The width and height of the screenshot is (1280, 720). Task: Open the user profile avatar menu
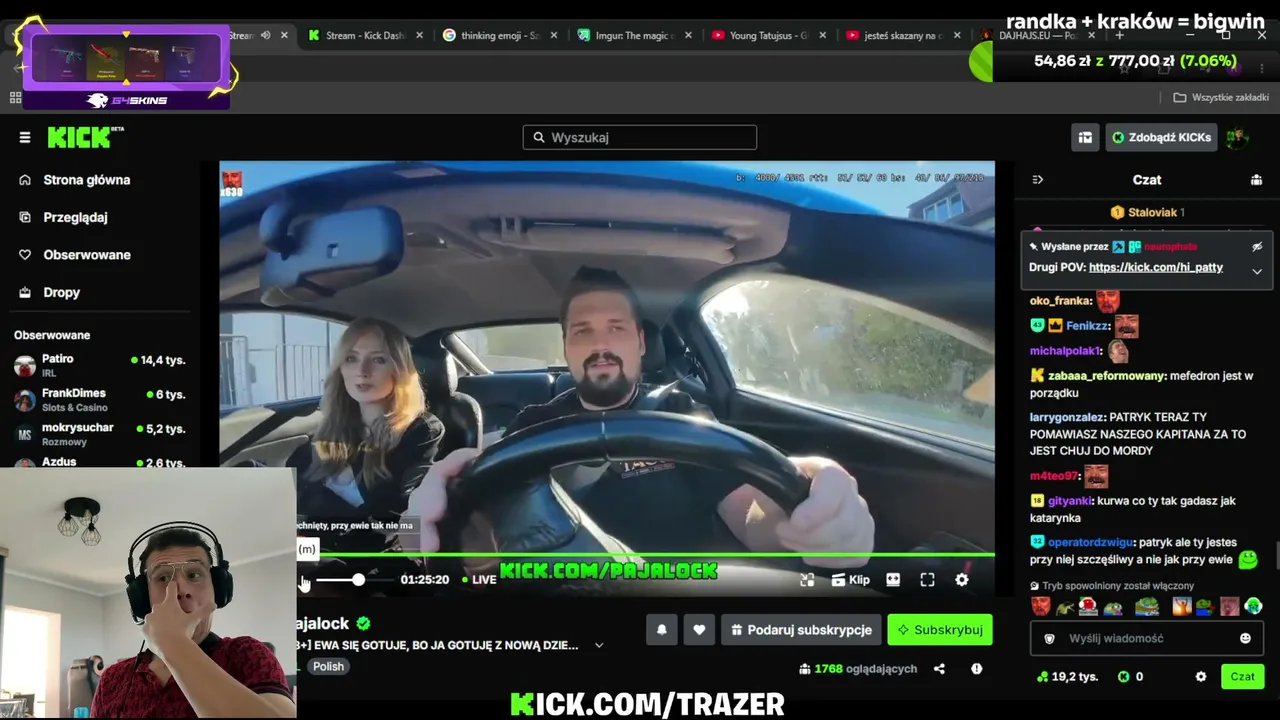pos(1237,138)
